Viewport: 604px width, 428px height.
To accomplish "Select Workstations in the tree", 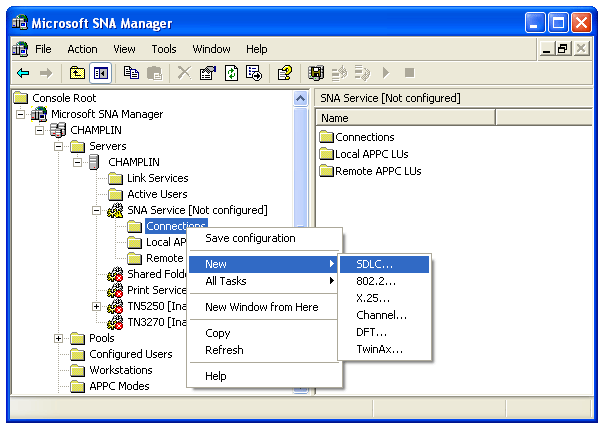I will (x=121, y=370).
